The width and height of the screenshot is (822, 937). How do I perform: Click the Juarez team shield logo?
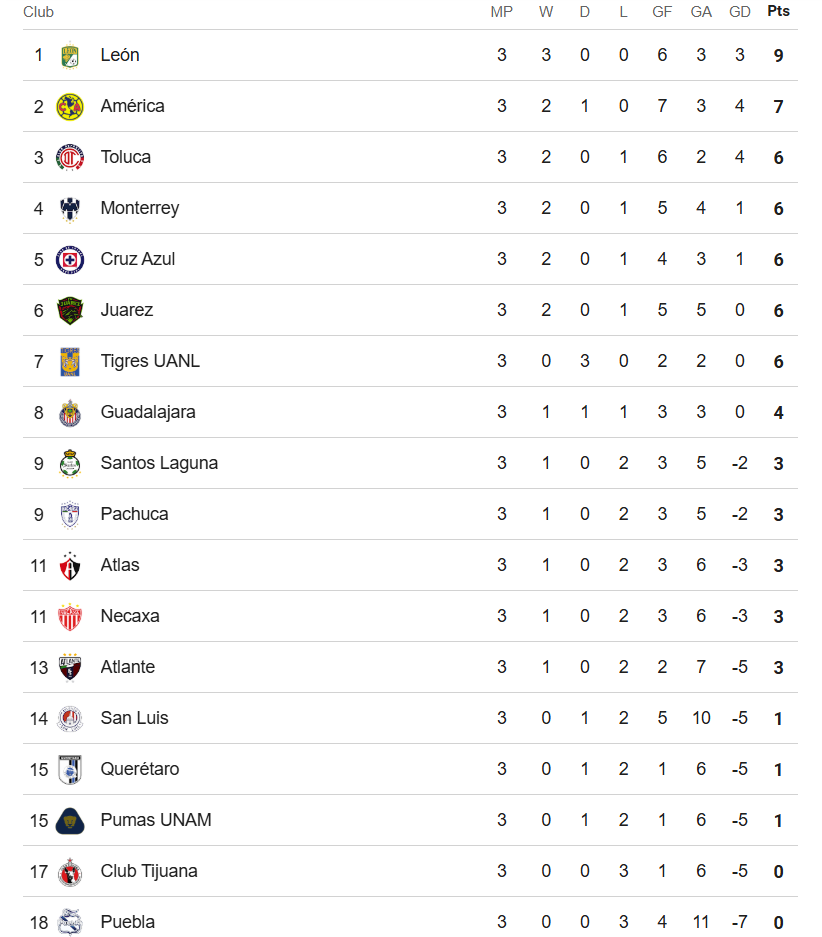tap(70, 311)
